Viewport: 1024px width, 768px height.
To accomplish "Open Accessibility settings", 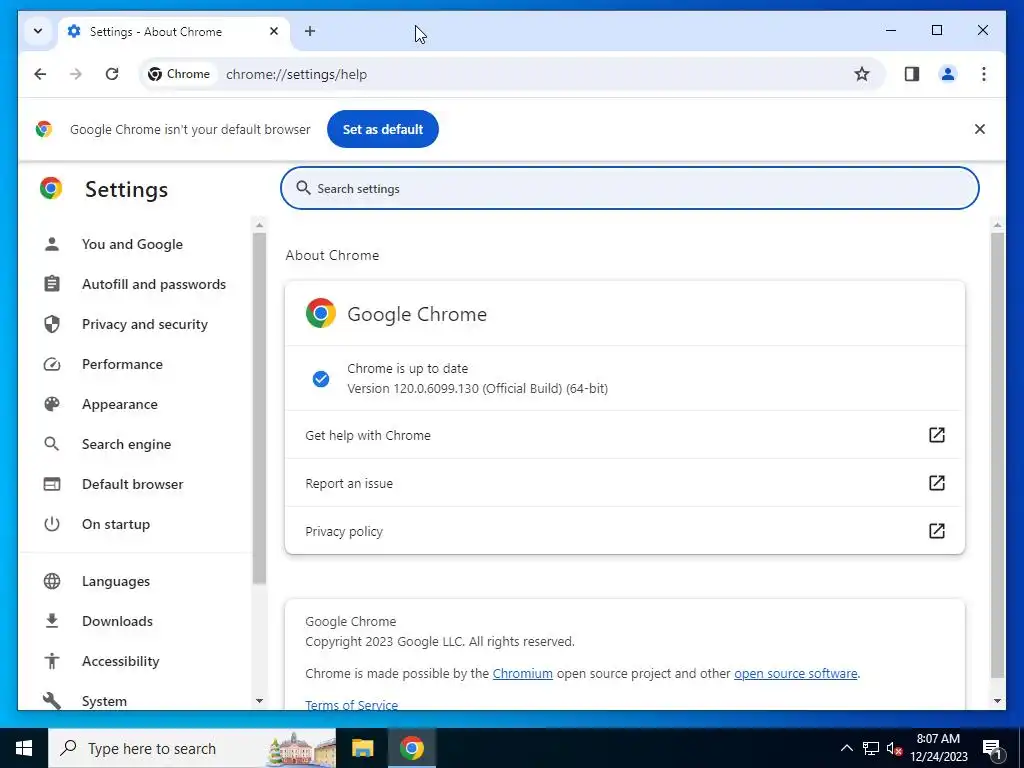I will tap(120, 661).
